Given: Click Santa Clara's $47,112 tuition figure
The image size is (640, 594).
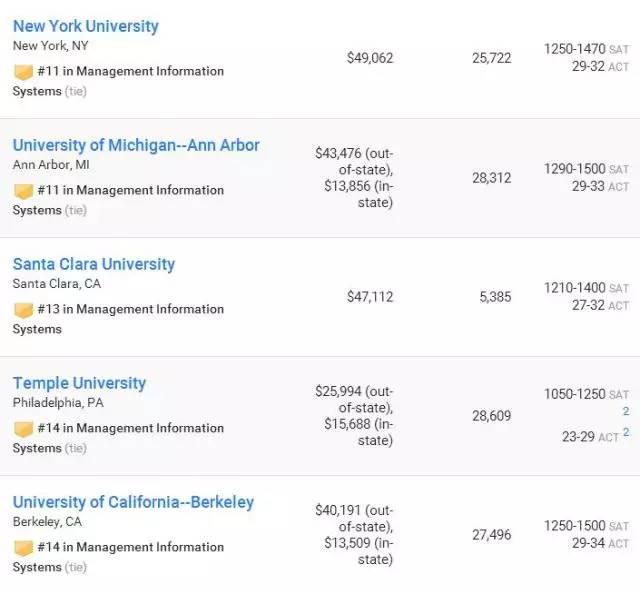Looking at the screenshot, I should coord(370,296).
